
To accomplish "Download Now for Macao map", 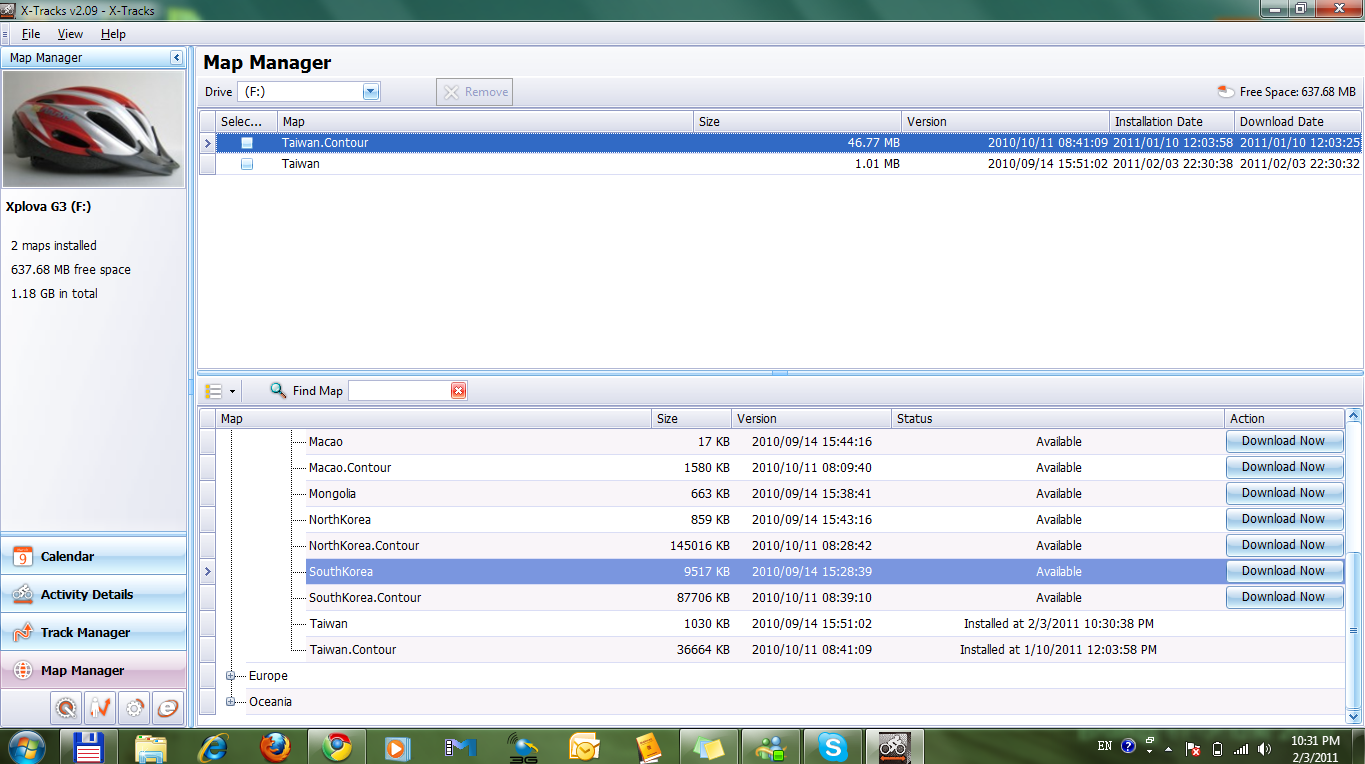I will 1283,441.
